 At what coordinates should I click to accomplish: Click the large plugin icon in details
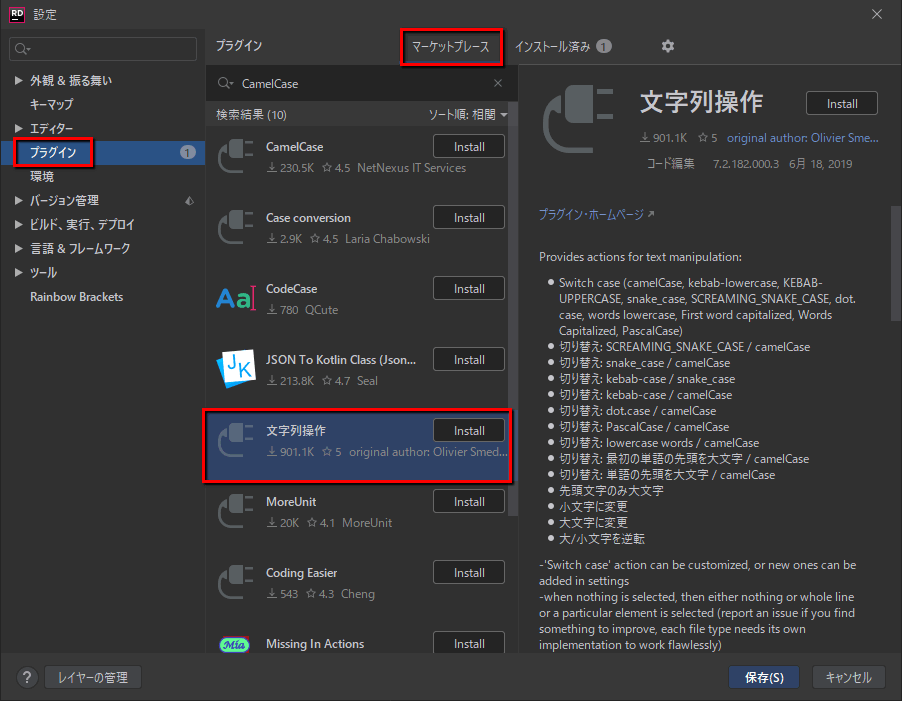click(x=578, y=118)
